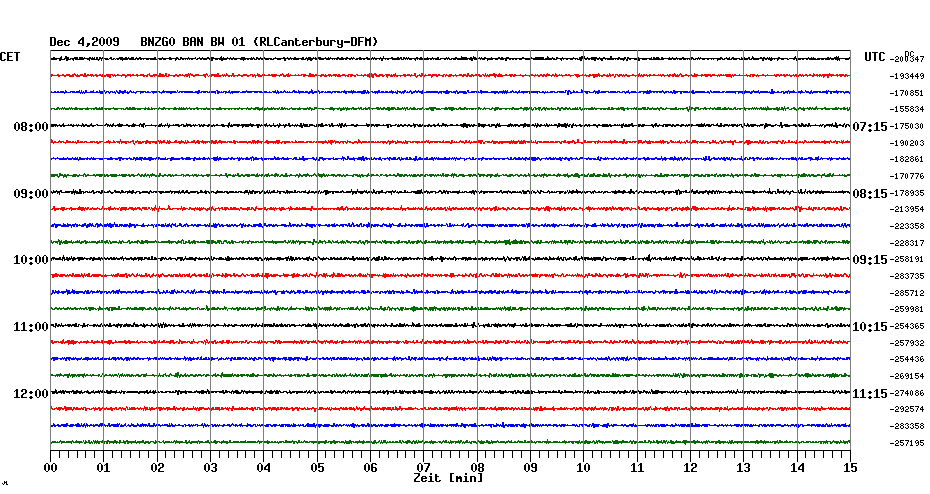
Task: Select the RLCanterbury-DFM text in title
Action: (316, 42)
